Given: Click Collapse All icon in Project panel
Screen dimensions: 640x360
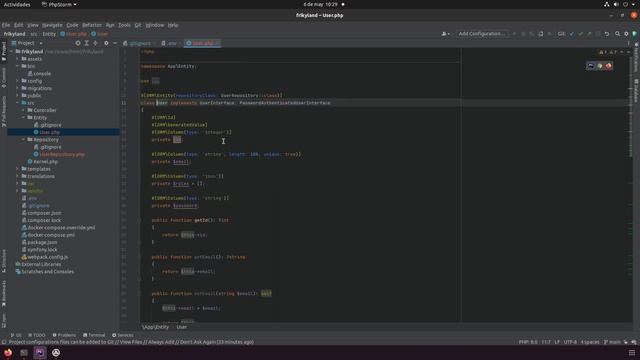Looking at the screenshot, I should tap(96, 43).
